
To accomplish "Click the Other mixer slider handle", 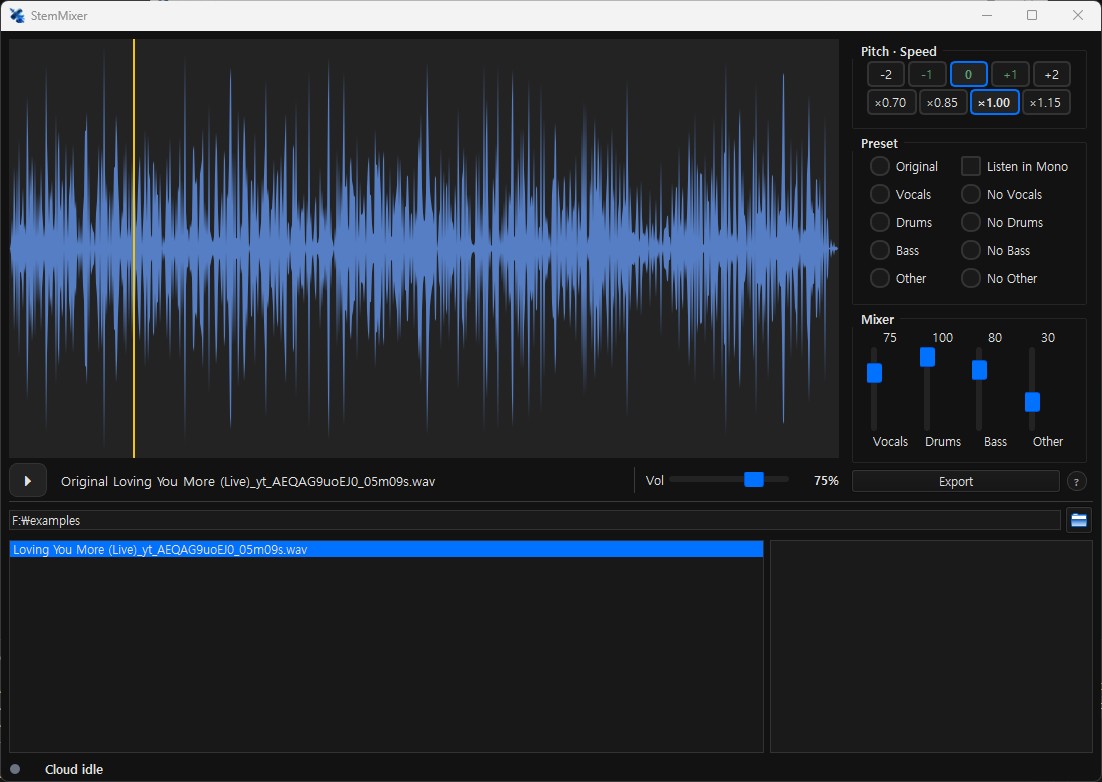I will point(1032,402).
